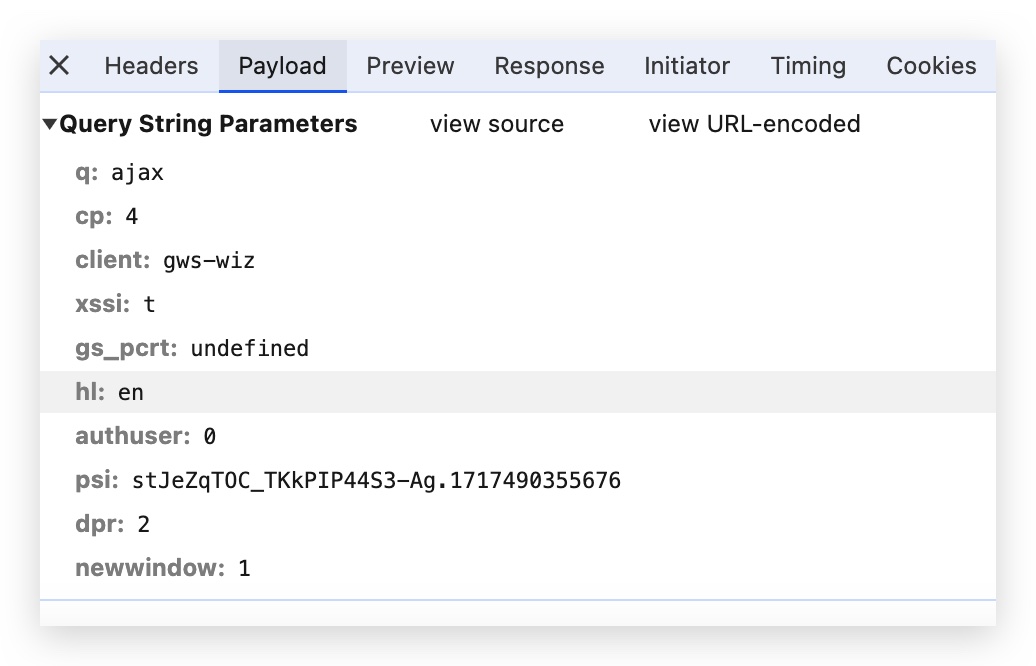Select the Payload tab
Viewport: 1036px width, 666px height.
[282, 66]
